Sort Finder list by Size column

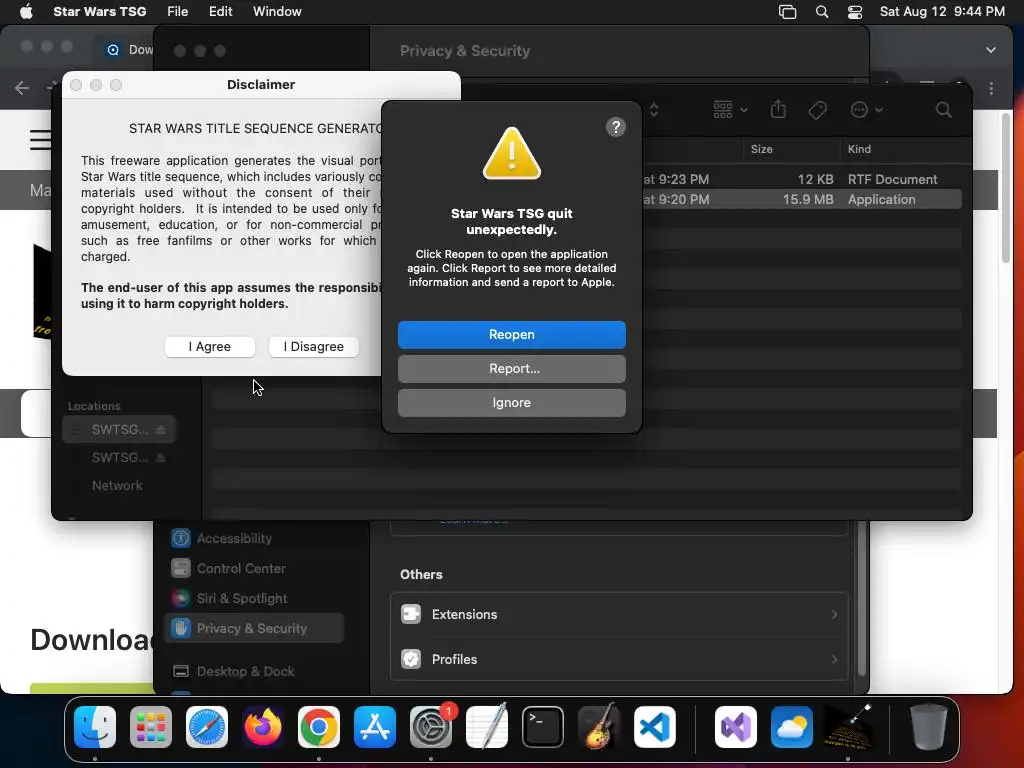(761, 149)
